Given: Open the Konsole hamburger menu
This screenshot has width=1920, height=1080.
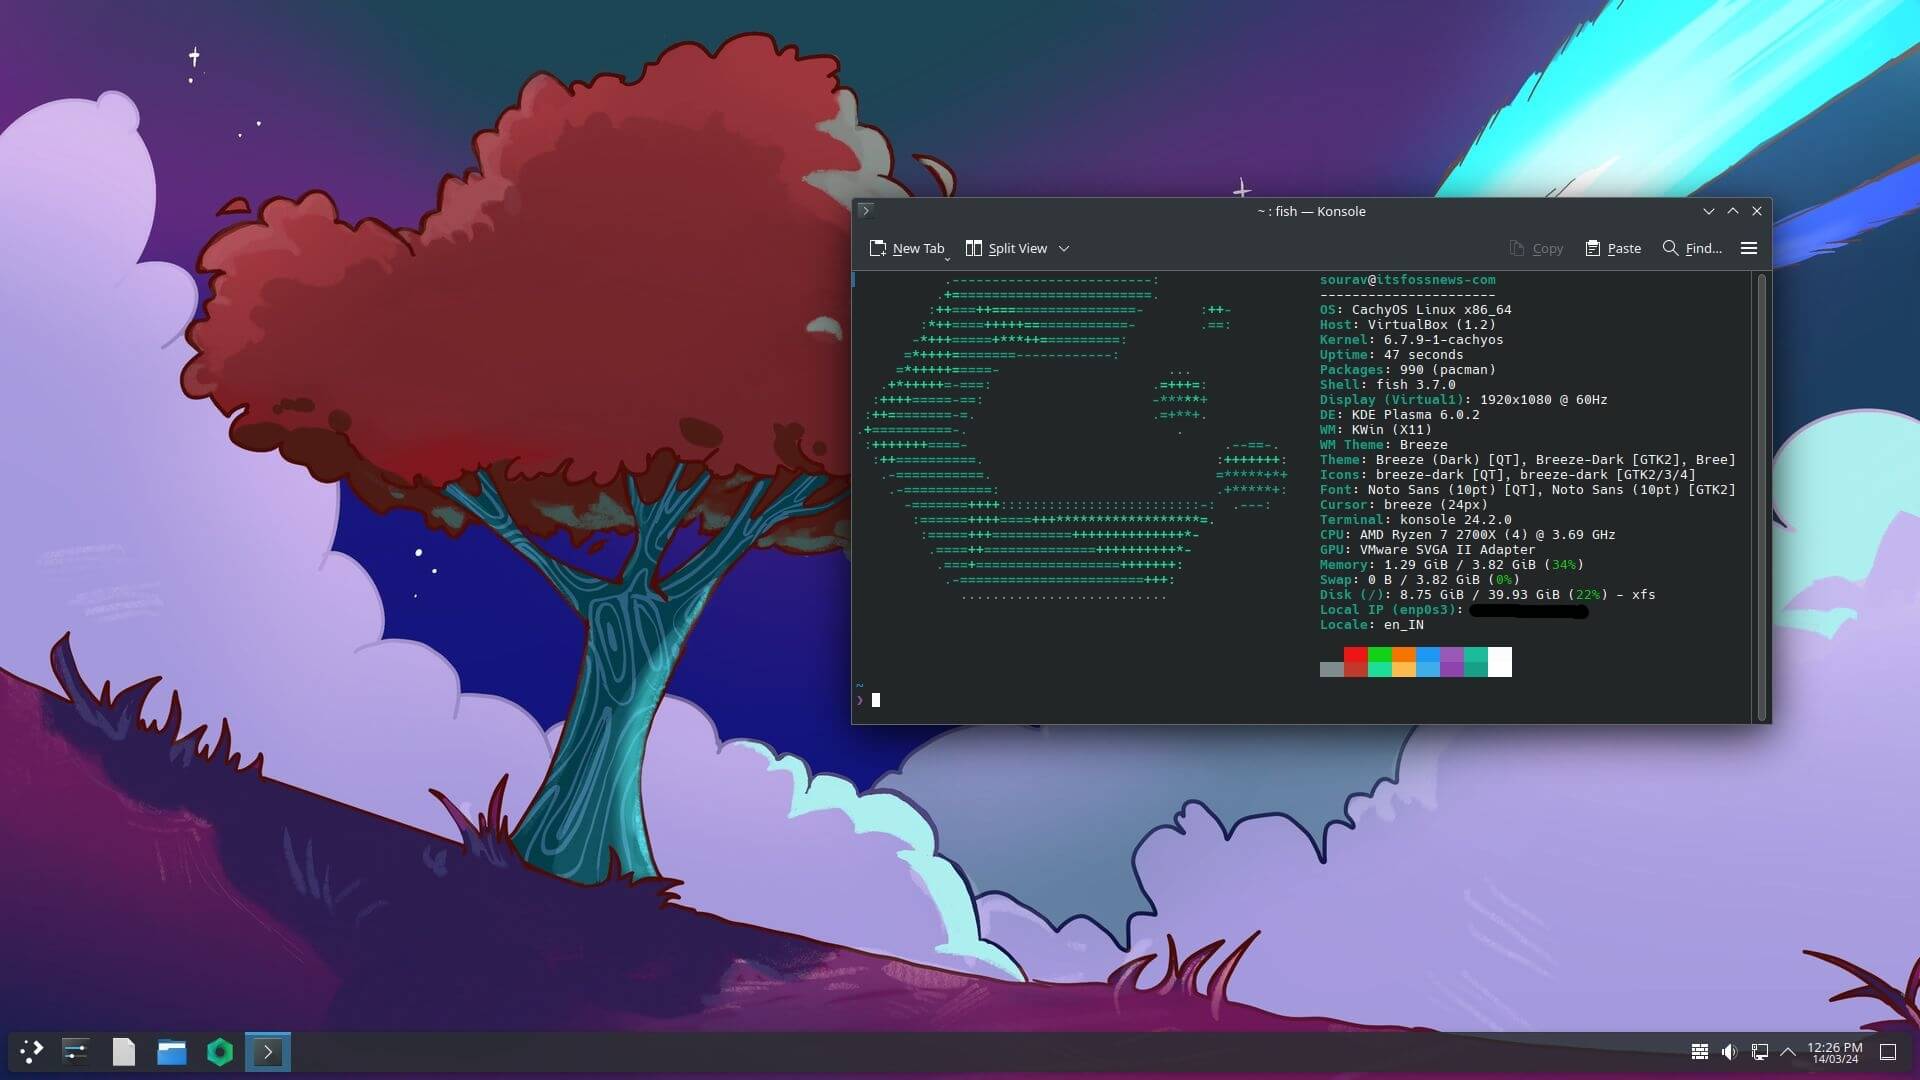Looking at the screenshot, I should (x=1749, y=248).
